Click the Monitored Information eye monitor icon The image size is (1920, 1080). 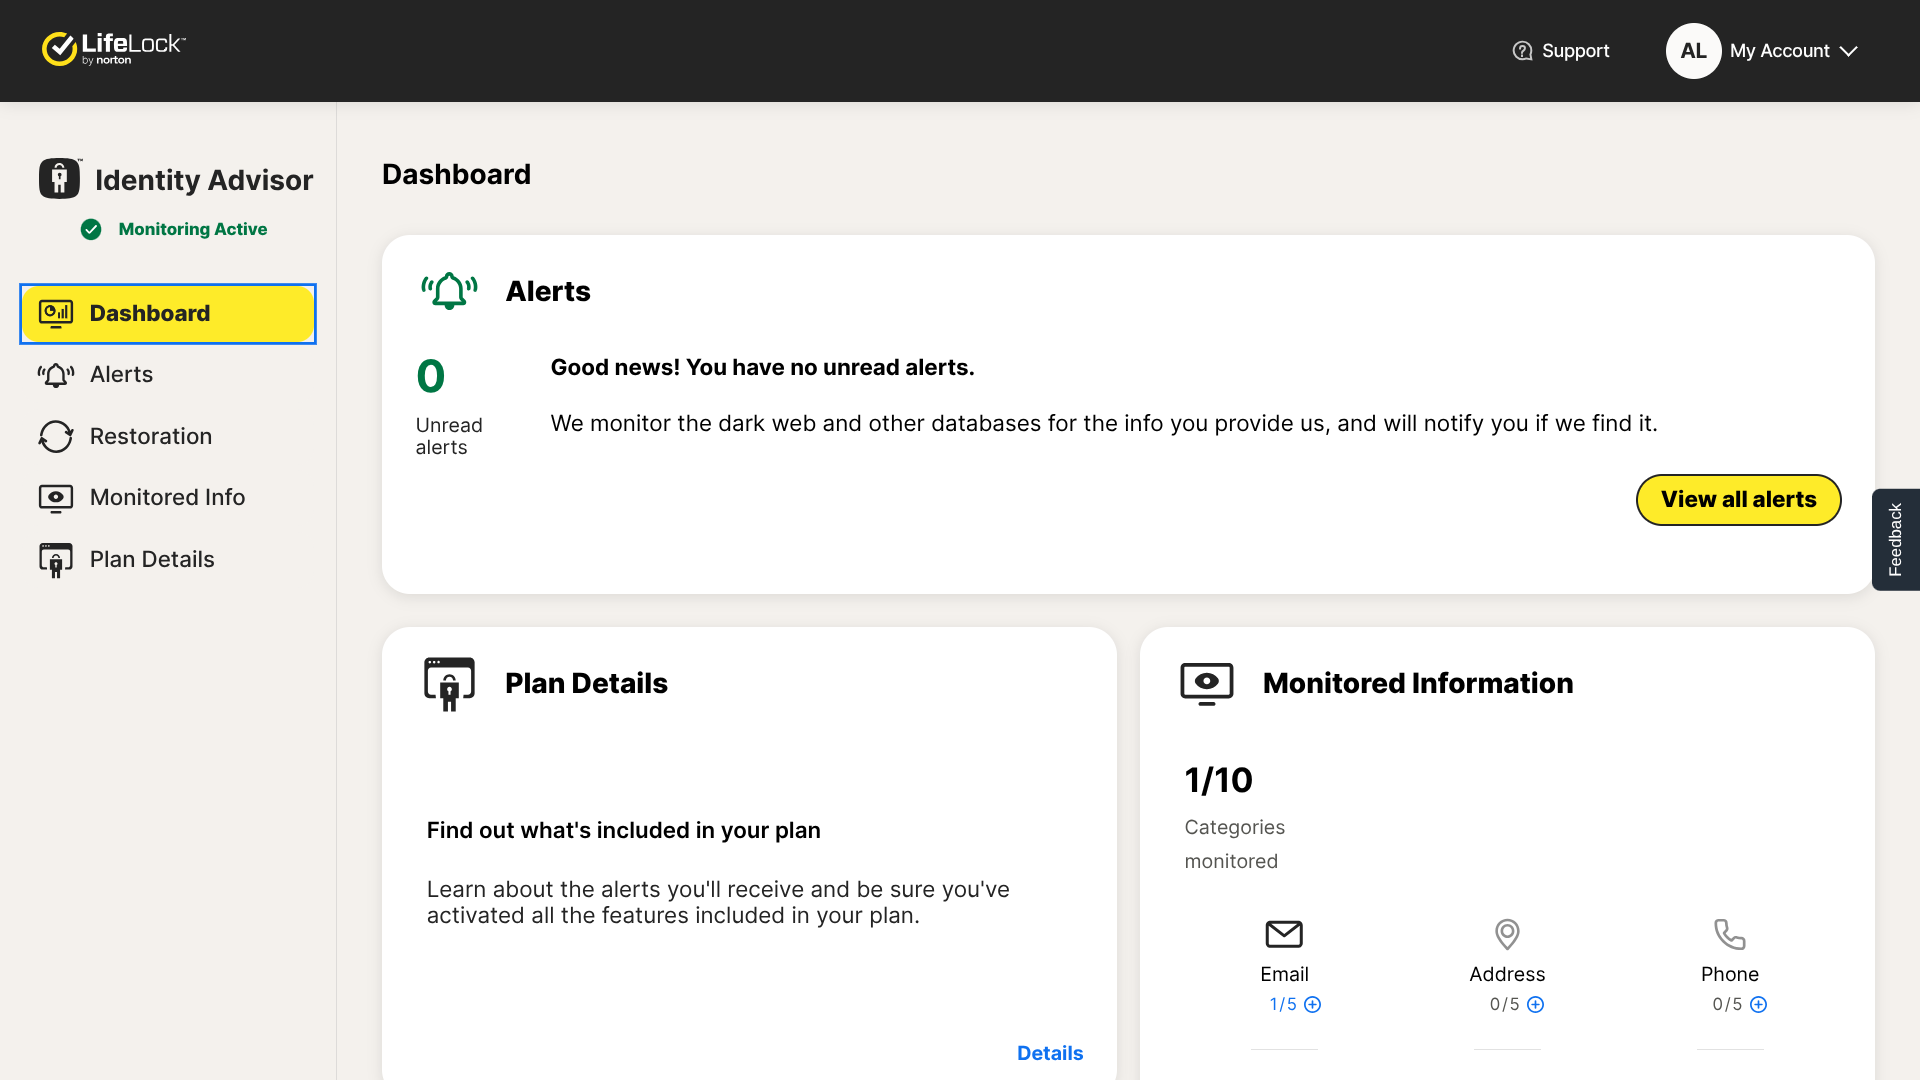point(1207,684)
